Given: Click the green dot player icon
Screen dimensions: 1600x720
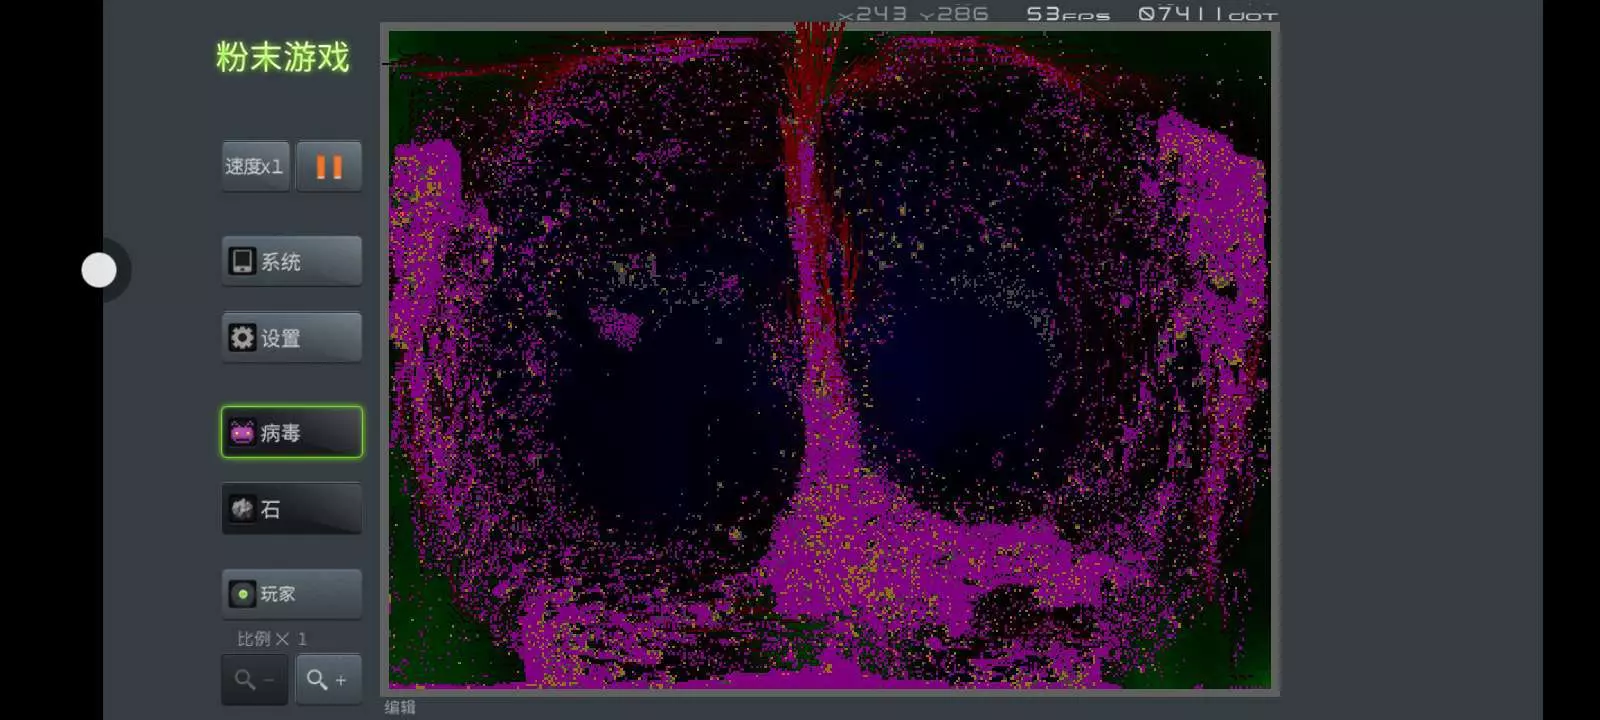Looking at the screenshot, I should 242,594.
